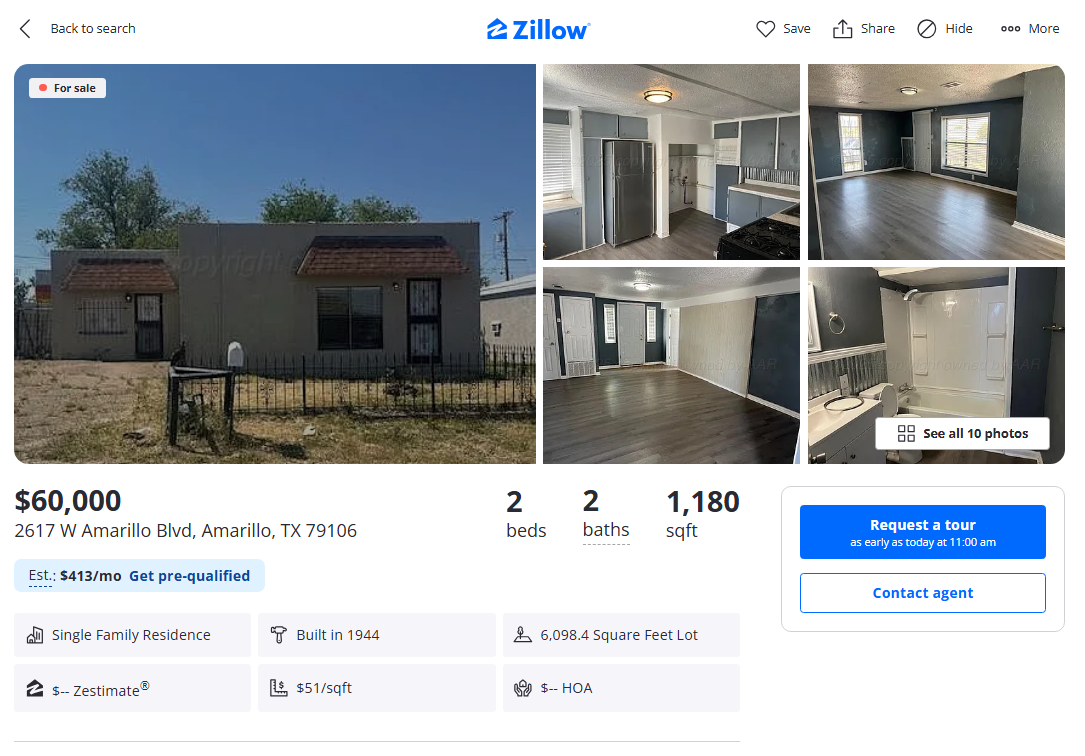
Task: Click the HOA hands icon
Action: [522, 688]
